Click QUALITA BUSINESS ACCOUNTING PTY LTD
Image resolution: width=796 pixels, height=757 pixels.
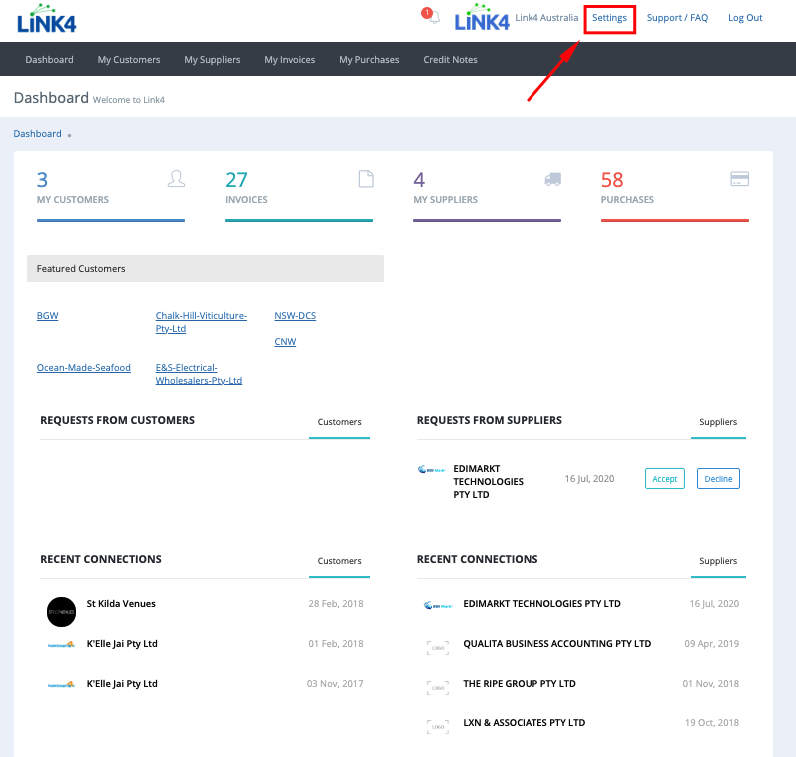(557, 644)
